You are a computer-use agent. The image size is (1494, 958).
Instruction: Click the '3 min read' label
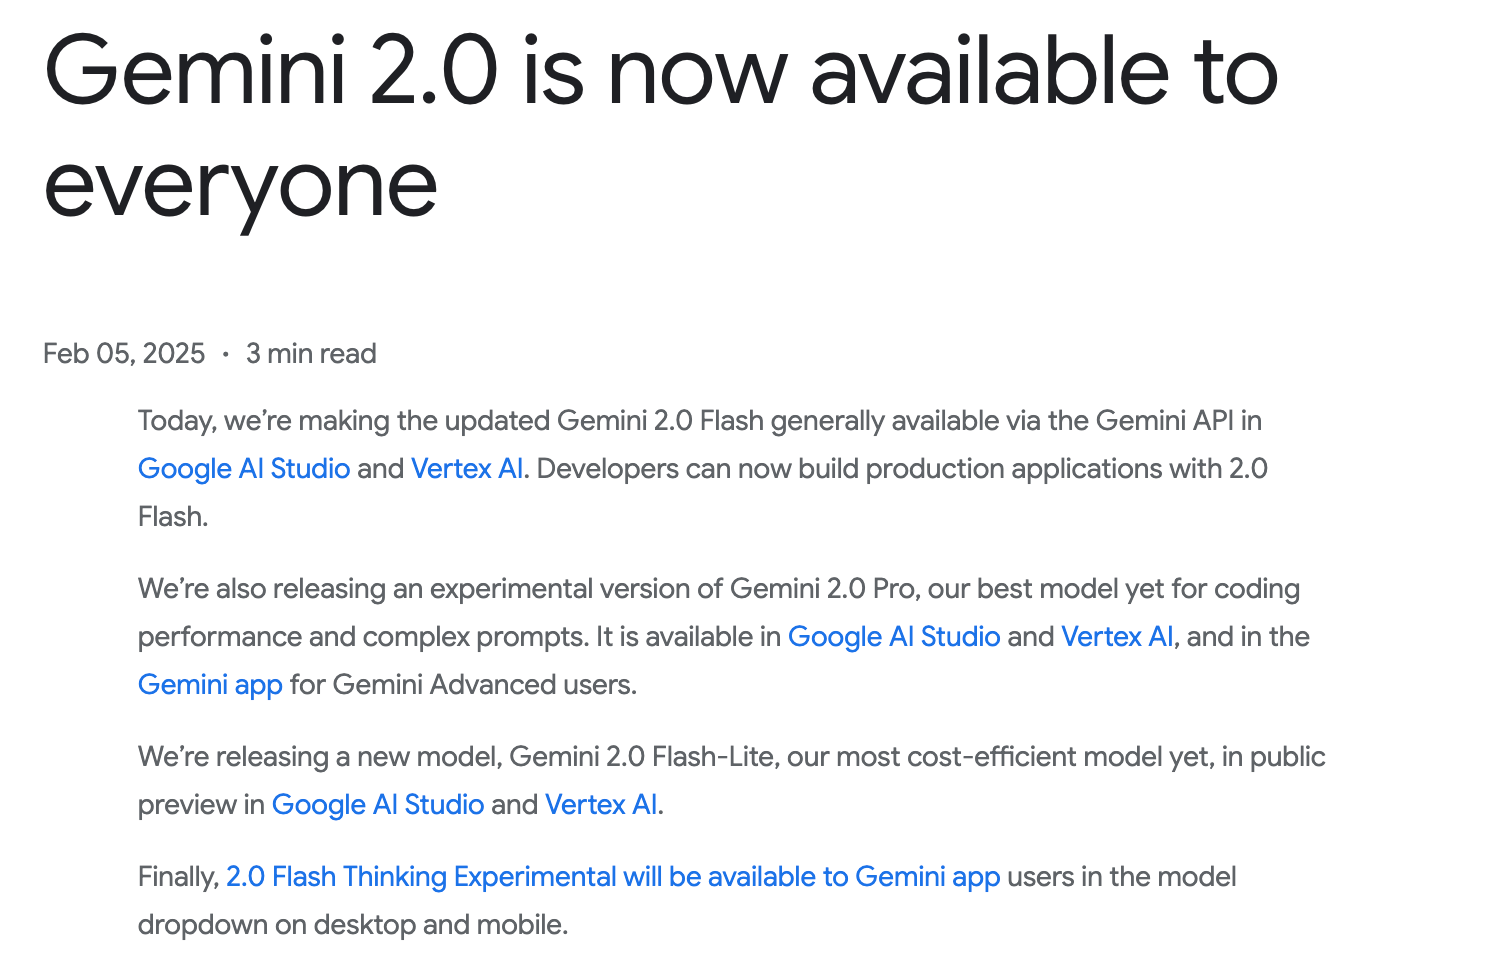[311, 354]
